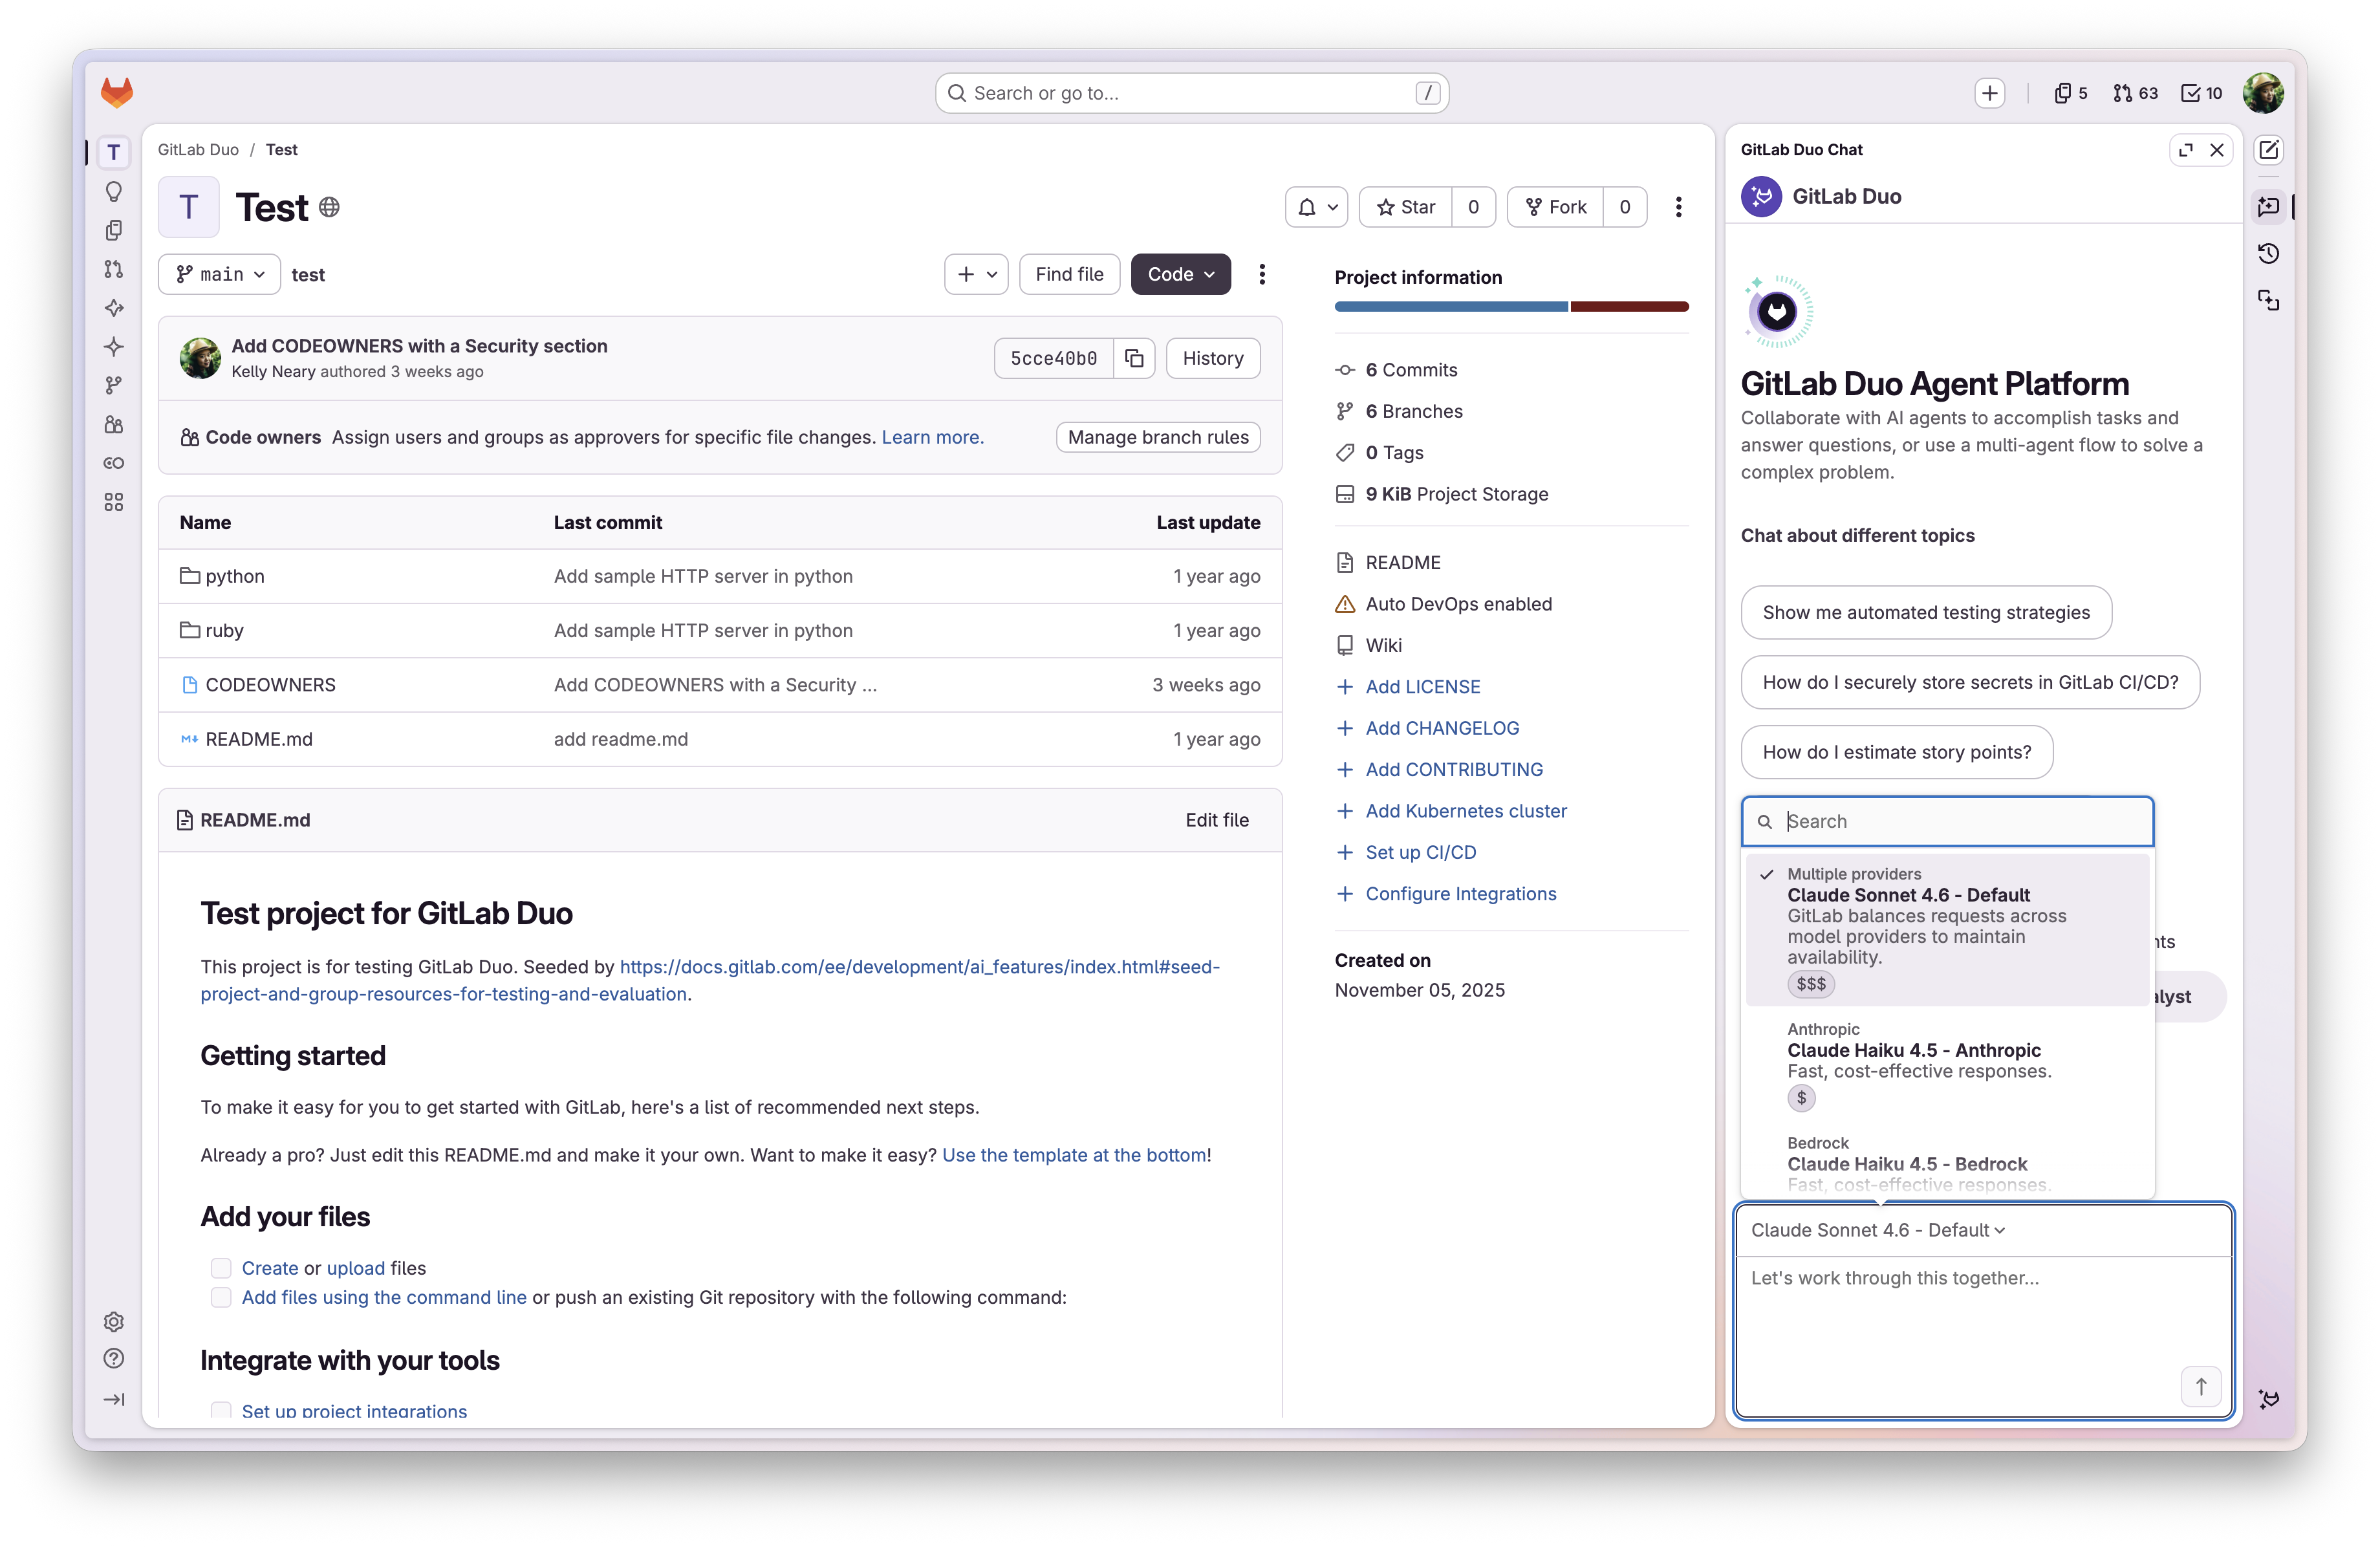Send the chat message with arrow button

2200,1386
